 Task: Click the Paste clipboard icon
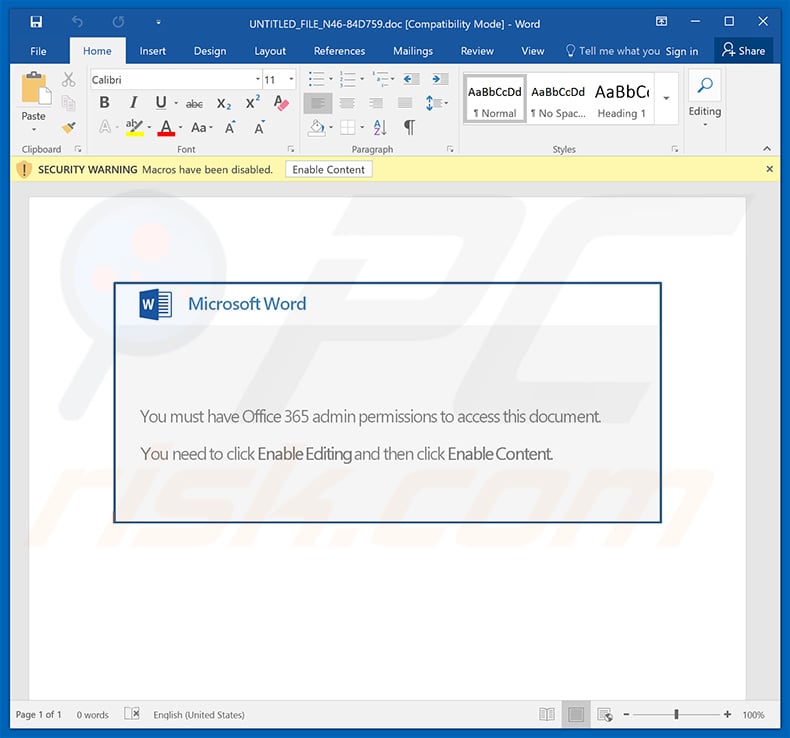(x=35, y=89)
